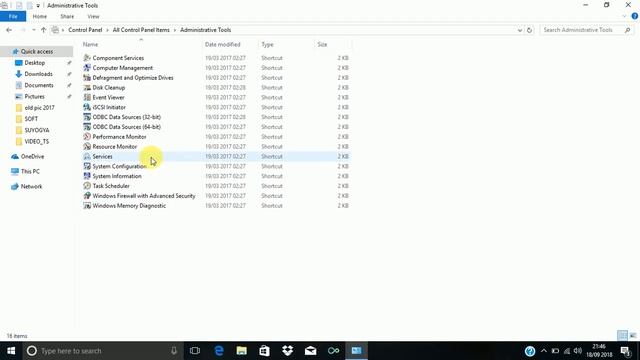Image resolution: width=640 pixels, height=360 pixels.
Task: Open the VIDEO_TS folder in sidebar
Action: tap(37, 142)
